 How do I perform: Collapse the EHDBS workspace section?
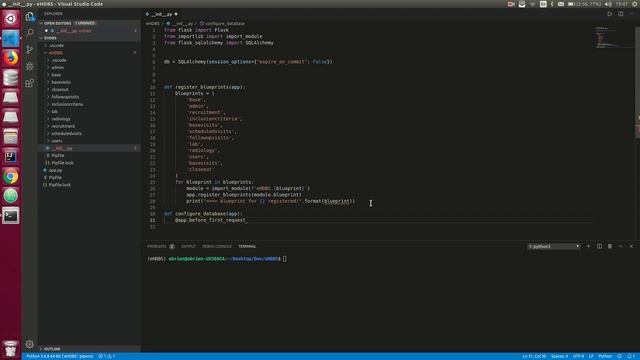[50, 38]
